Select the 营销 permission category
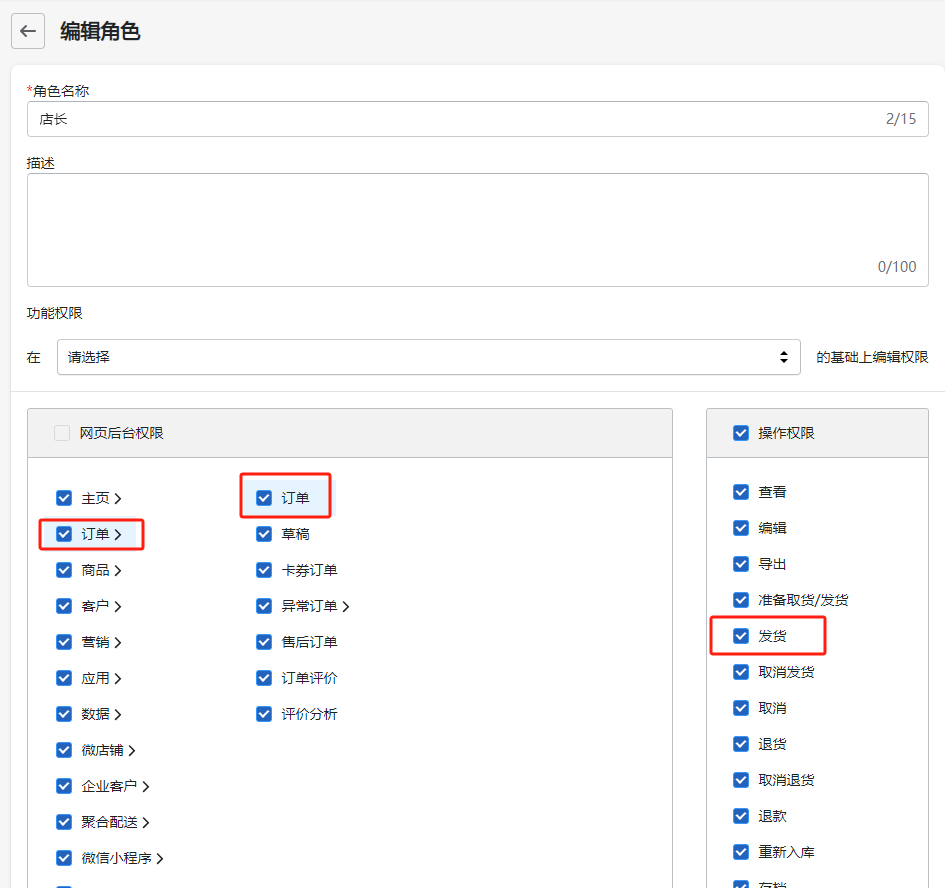Viewport: 945px width, 888px height. 96,642
